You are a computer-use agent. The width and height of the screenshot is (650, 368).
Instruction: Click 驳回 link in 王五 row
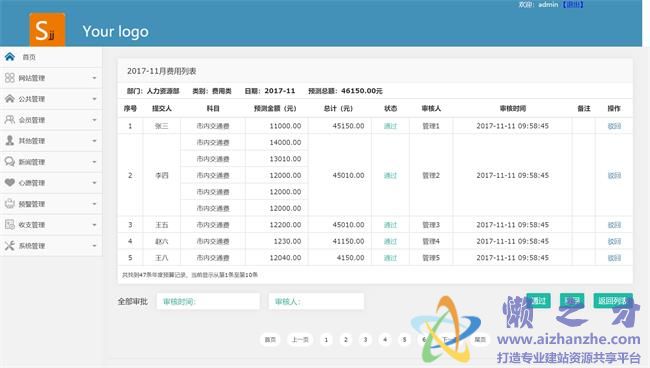click(x=614, y=225)
